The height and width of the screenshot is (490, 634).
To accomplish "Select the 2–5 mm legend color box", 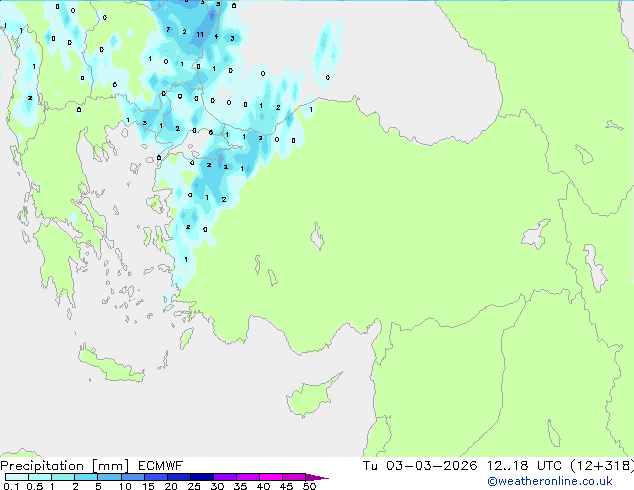I will (x=86, y=477).
